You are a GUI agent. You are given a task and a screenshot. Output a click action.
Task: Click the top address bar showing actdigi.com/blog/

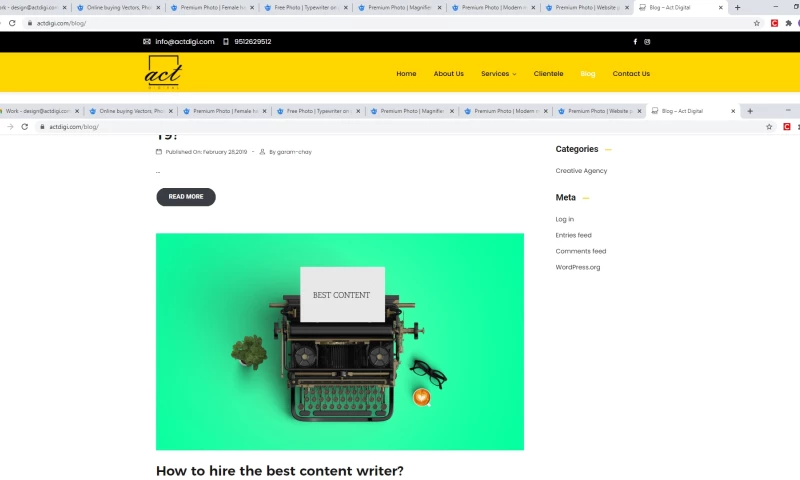click(388, 23)
